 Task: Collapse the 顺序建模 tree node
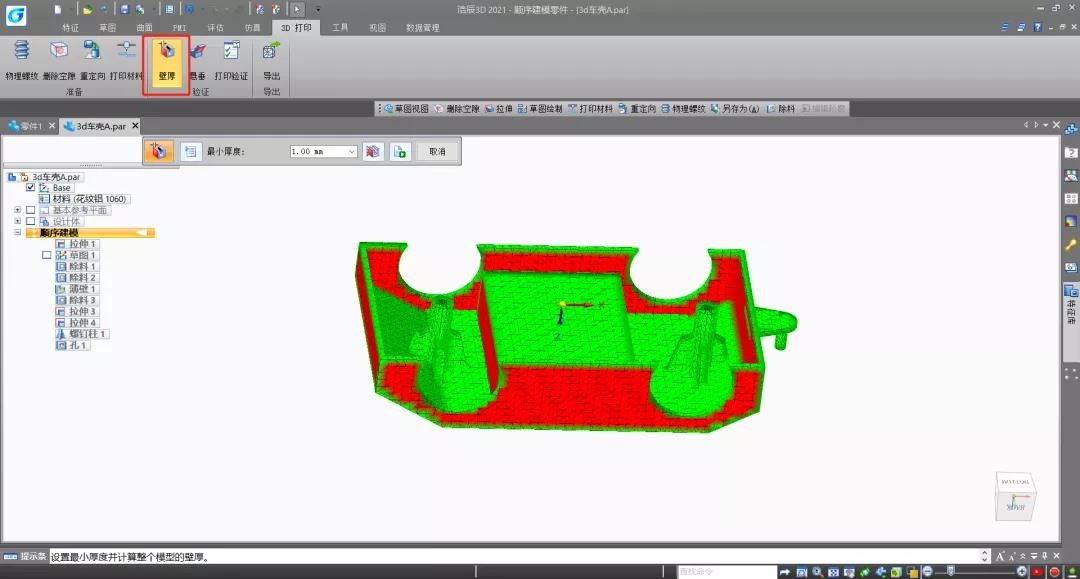pos(17,233)
